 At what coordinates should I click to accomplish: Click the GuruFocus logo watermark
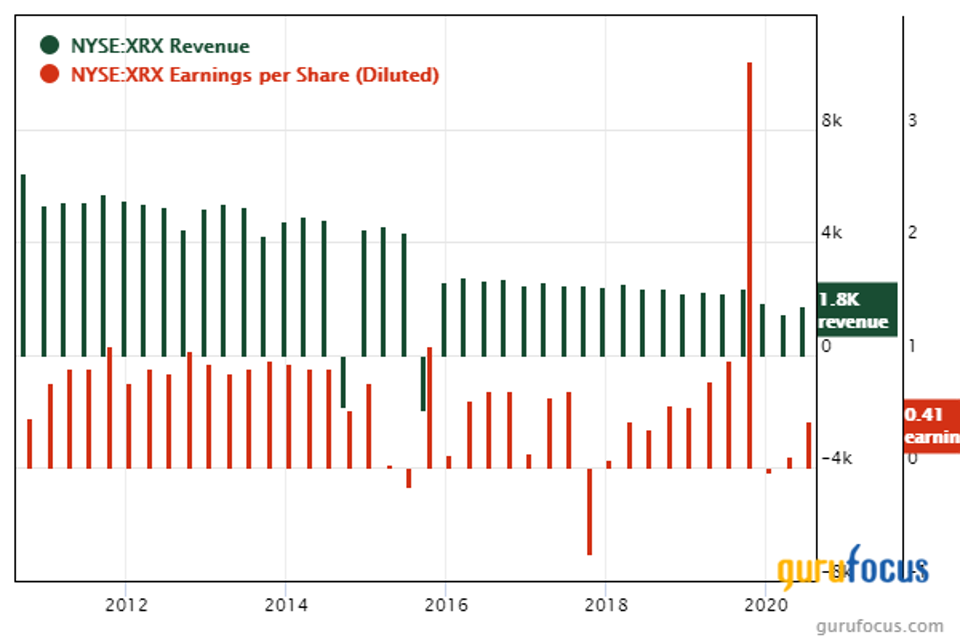[854, 569]
